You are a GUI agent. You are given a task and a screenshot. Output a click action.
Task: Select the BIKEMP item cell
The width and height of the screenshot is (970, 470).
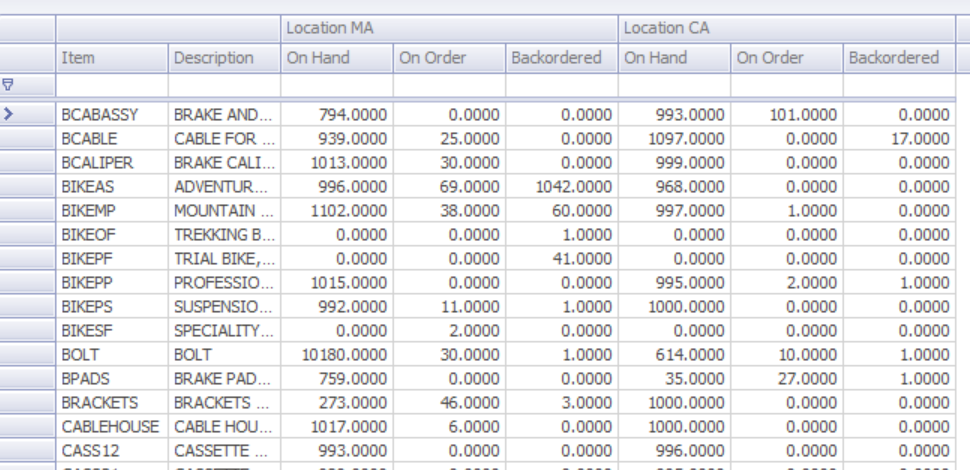click(x=112, y=211)
